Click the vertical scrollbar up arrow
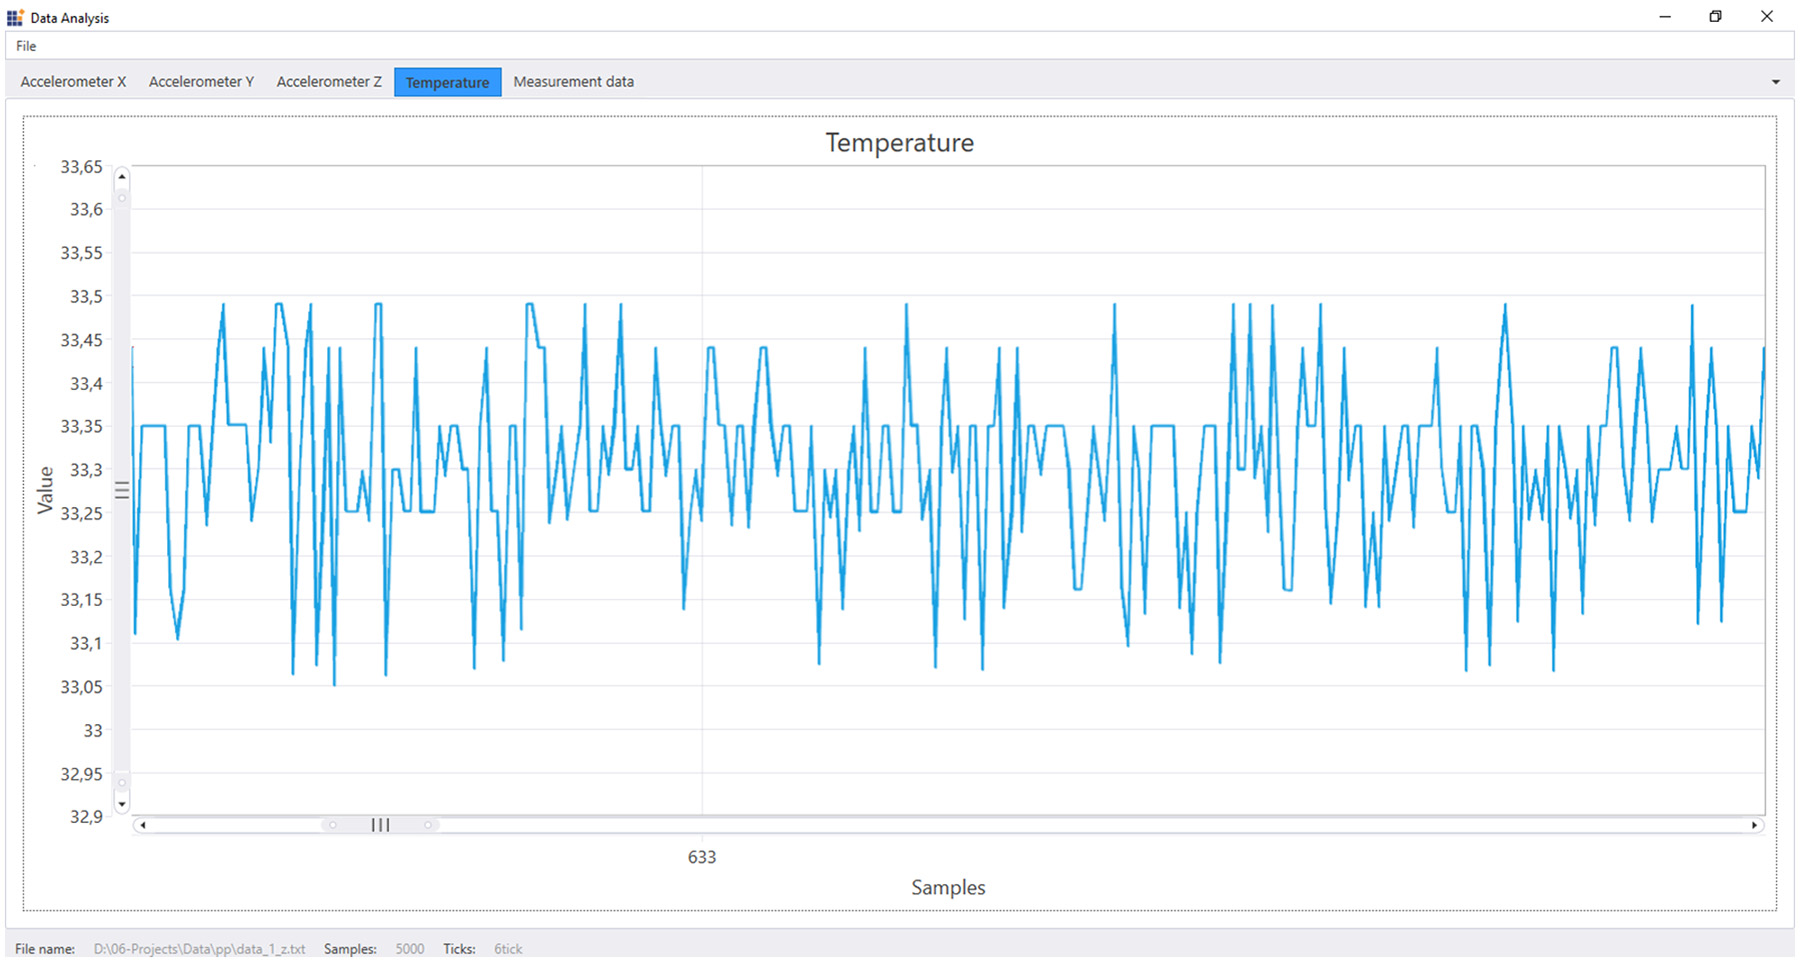 (x=122, y=177)
